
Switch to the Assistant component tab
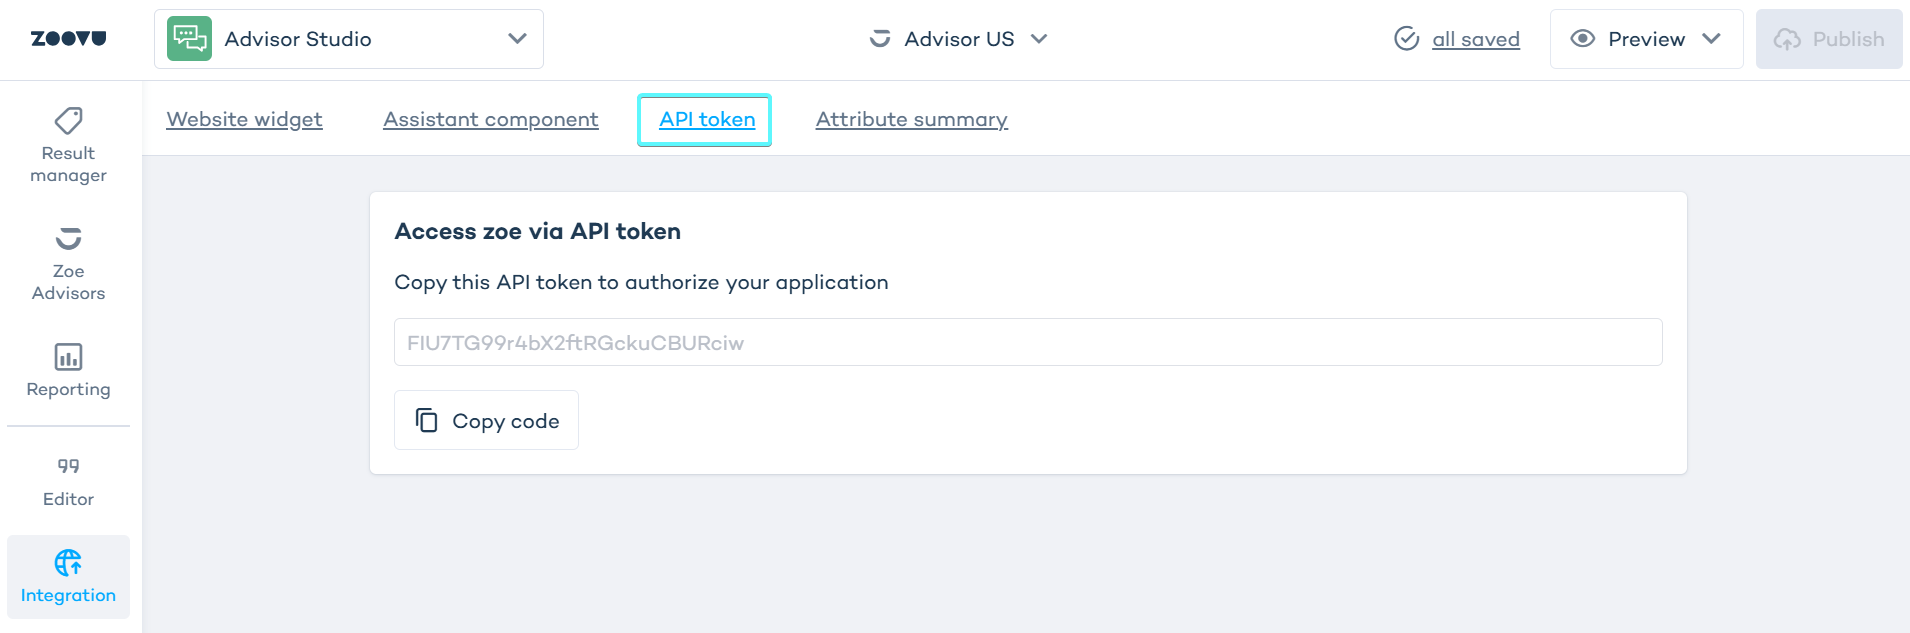point(490,119)
